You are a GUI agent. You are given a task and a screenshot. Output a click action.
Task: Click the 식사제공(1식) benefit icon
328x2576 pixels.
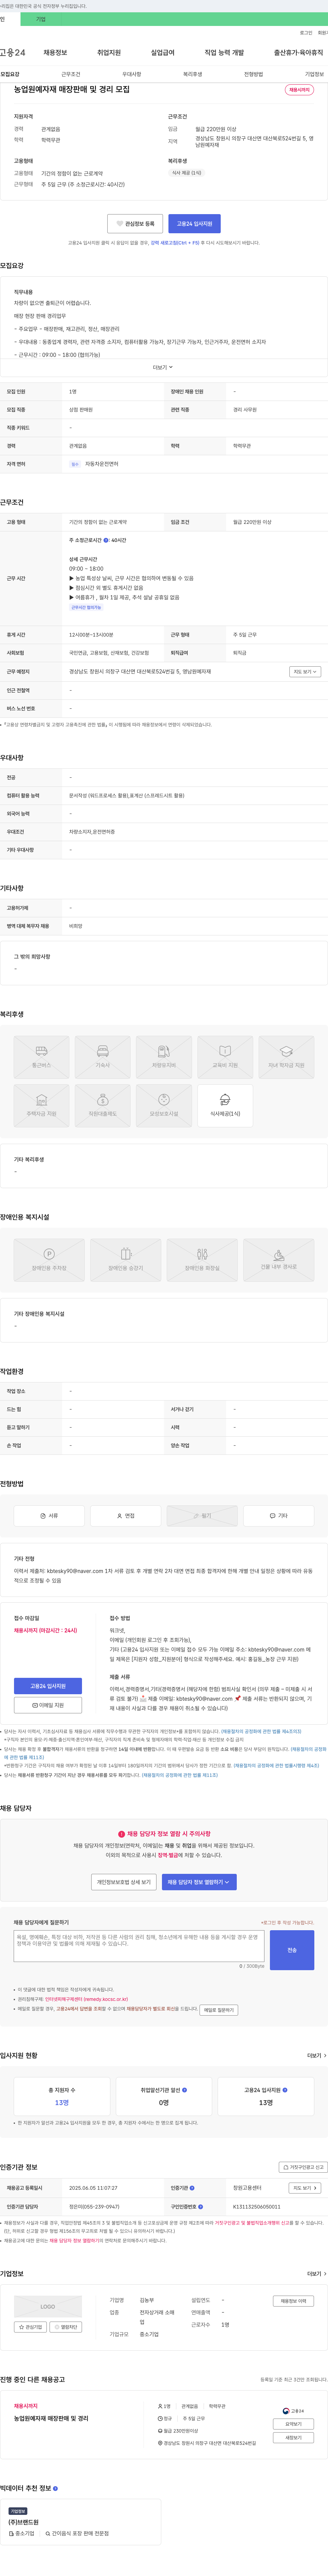[225, 1106]
